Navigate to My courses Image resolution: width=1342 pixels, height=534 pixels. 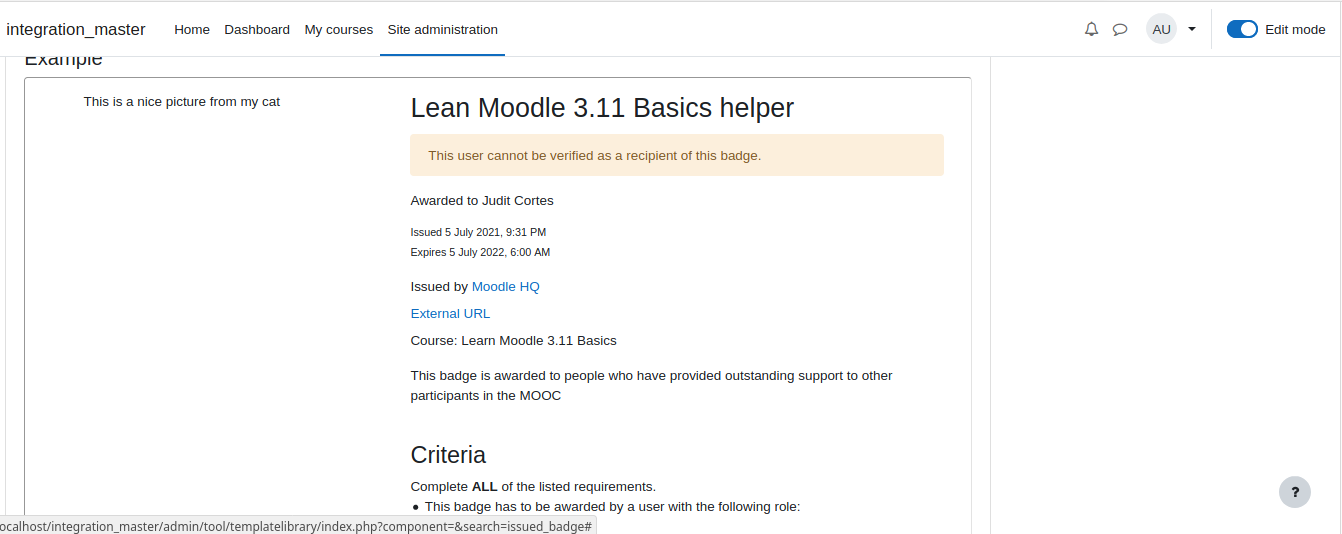tap(339, 29)
